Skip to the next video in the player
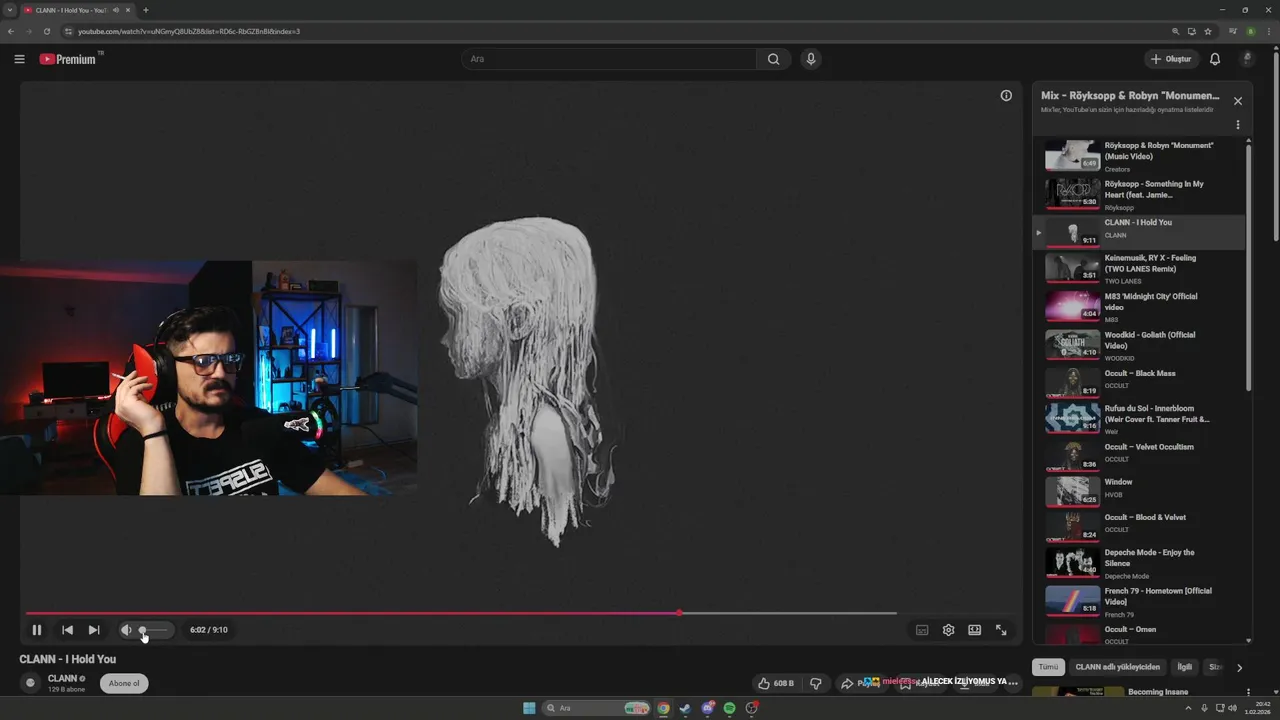Screen dimensions: 1280x720 (x=94, y=630)
